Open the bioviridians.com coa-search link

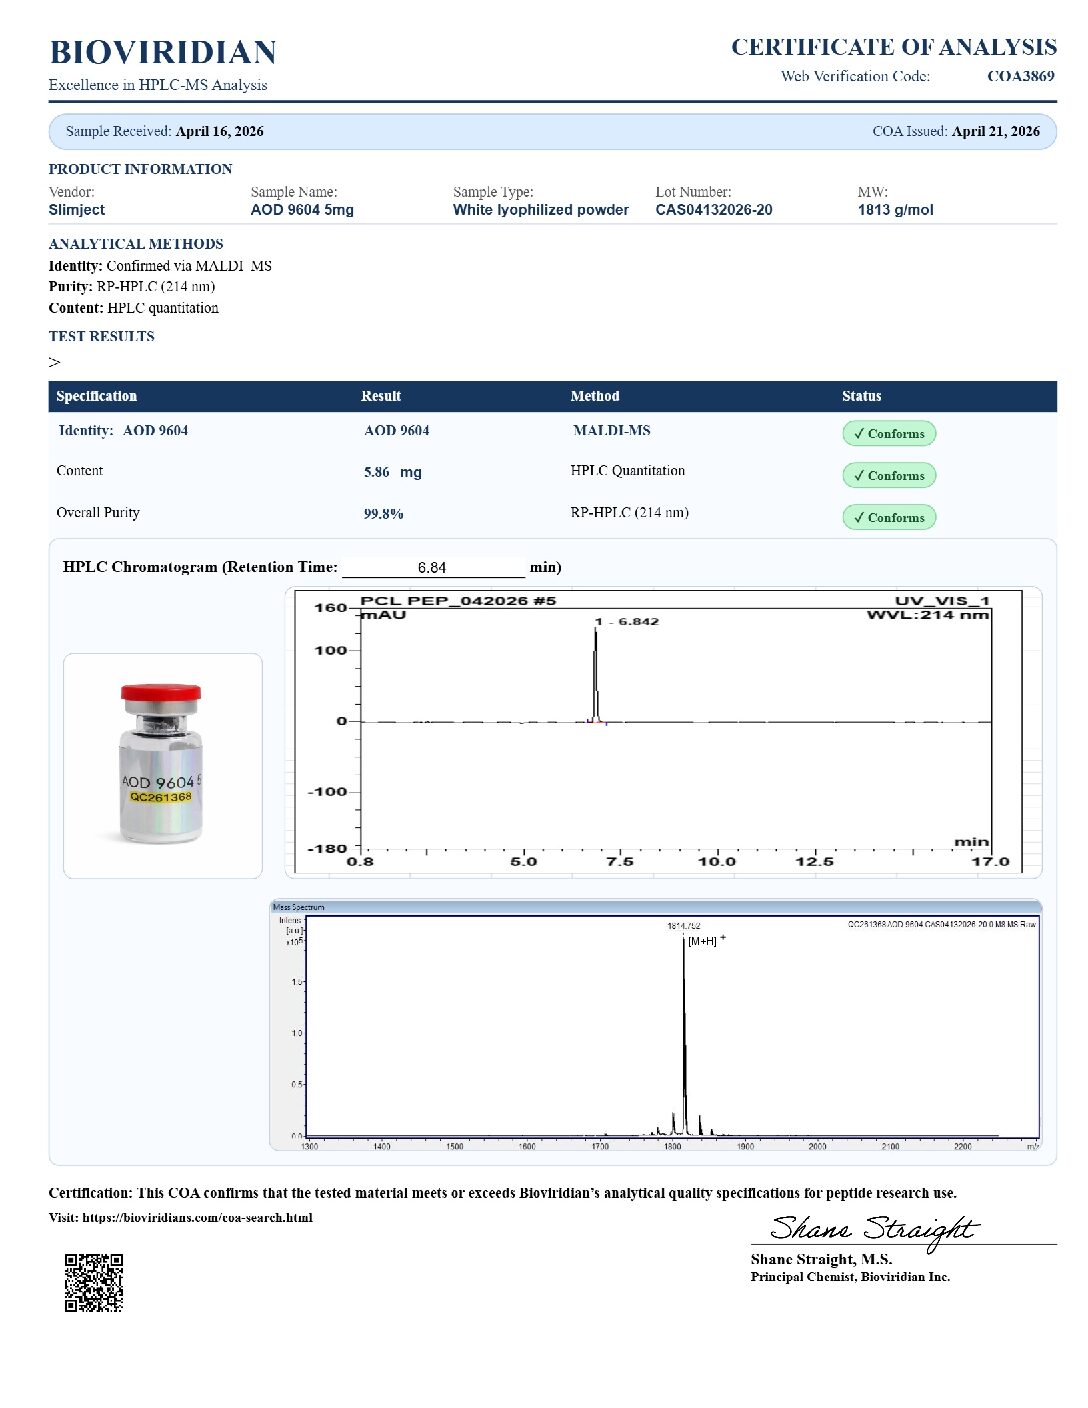point(197,1217)
